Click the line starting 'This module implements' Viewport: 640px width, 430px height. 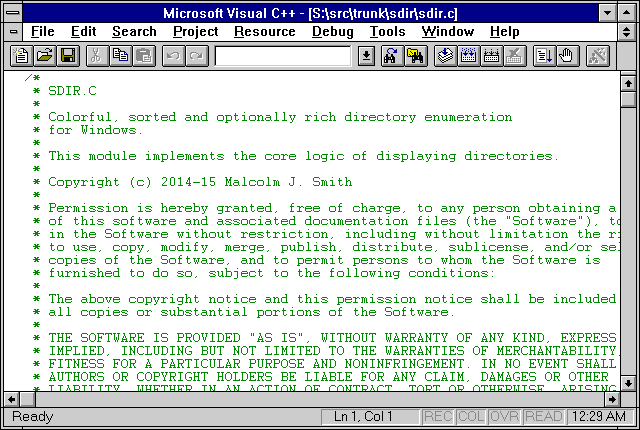(295, 156)
